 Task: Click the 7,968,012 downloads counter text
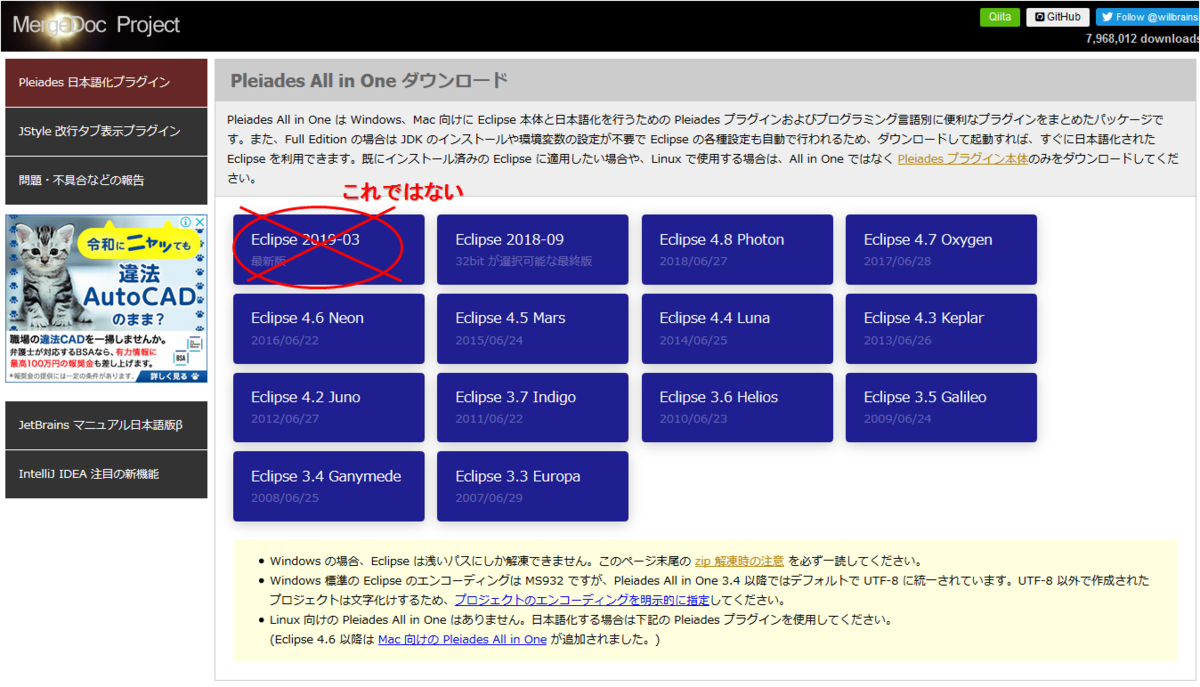pyautogui.click(x=1142, y=39)
